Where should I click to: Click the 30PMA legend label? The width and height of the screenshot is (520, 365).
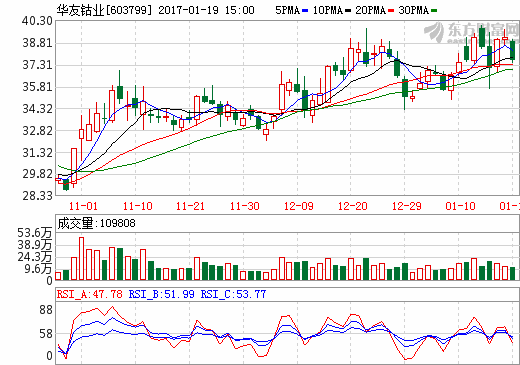coord(413,10)
